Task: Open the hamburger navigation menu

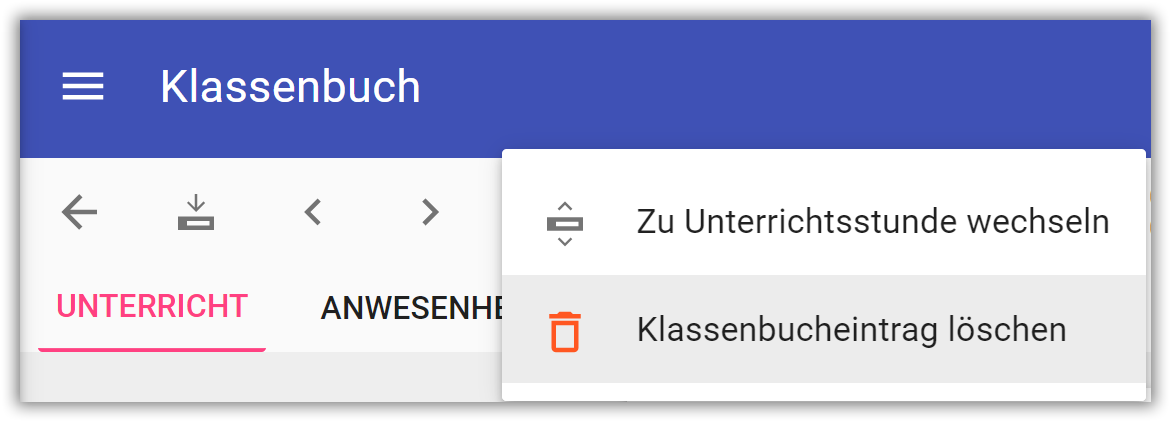Action: pos(83,88)
